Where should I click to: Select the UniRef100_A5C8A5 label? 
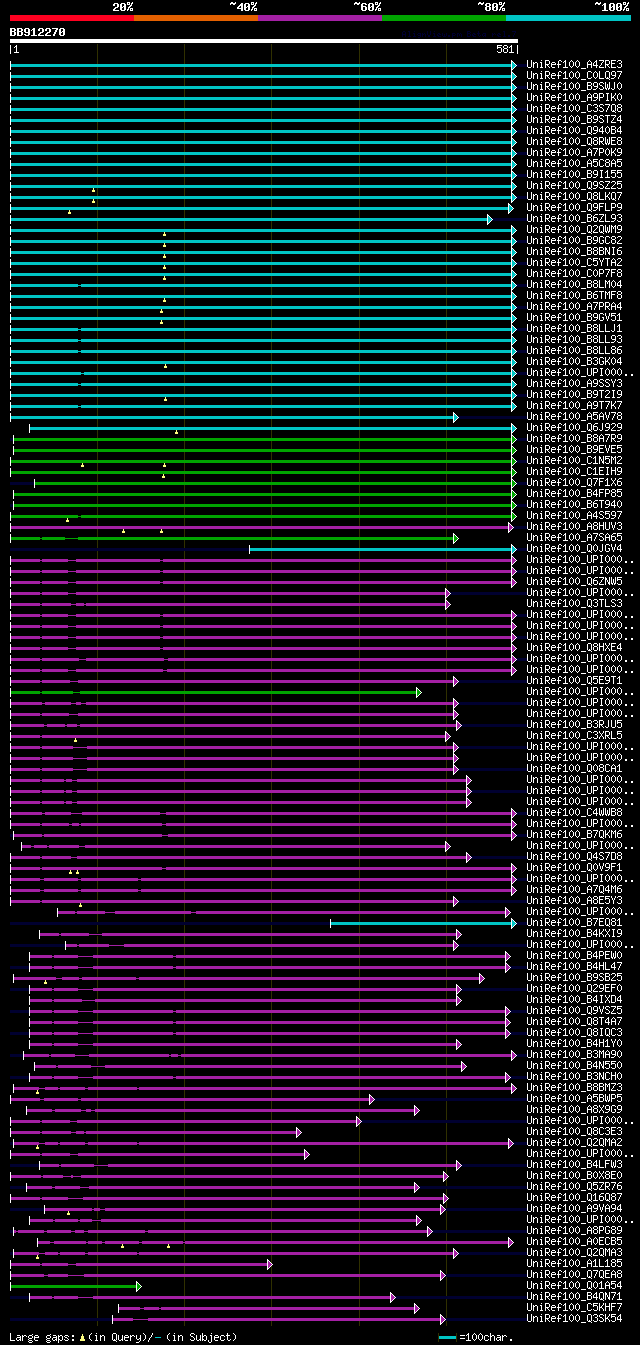coord(574,163)
